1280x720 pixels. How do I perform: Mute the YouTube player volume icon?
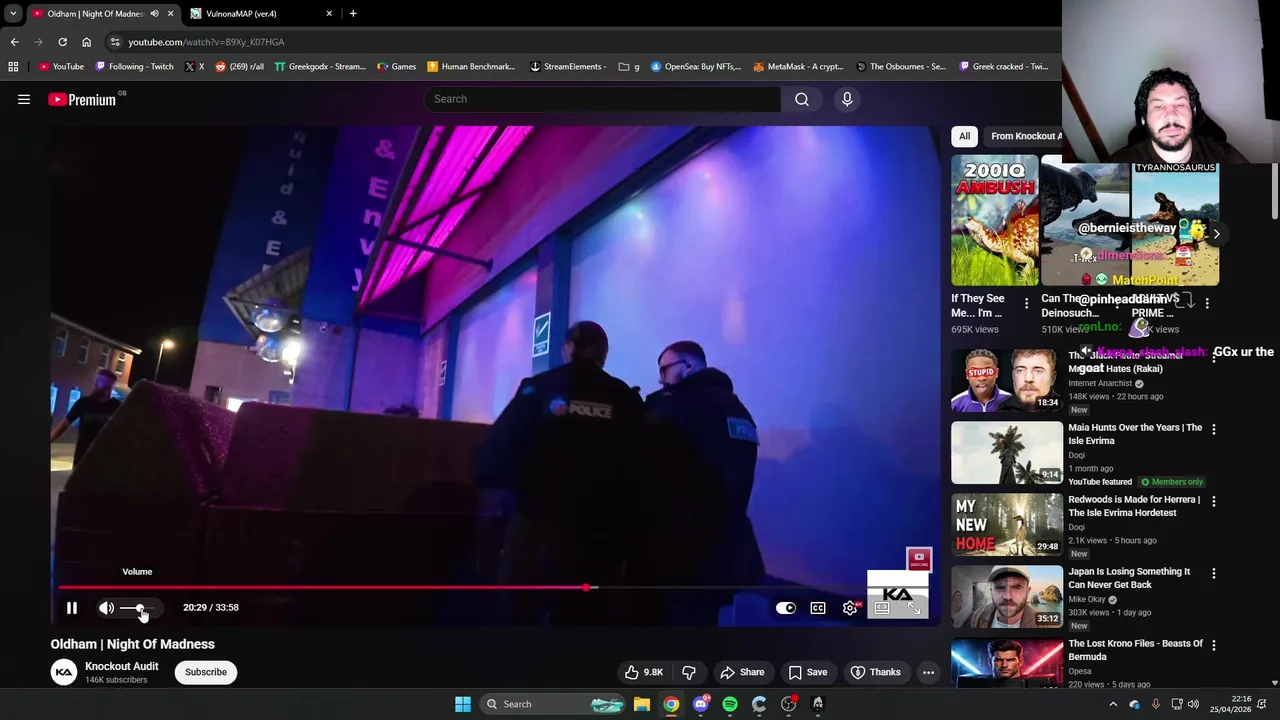(106, 608)
